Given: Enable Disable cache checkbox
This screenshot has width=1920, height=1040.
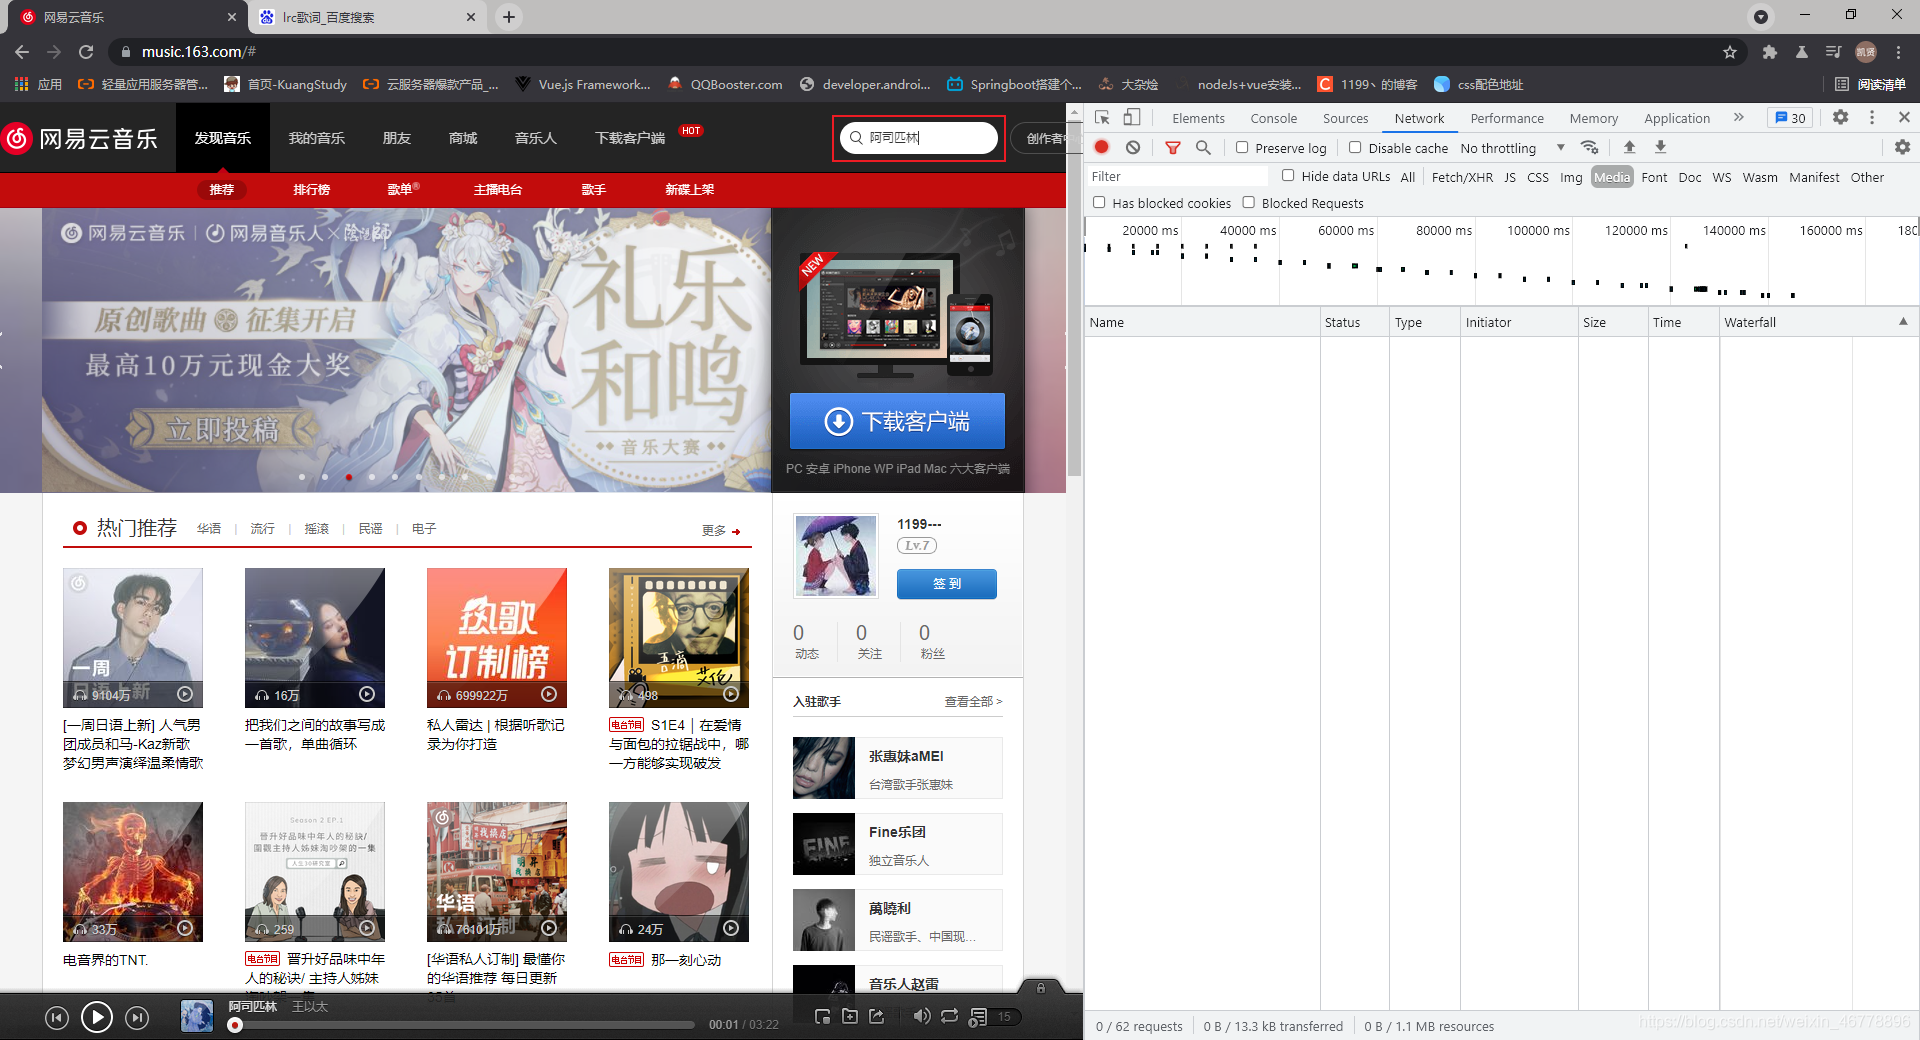Looking at the screenshot, I should pyautogui.click(x=1355, y=147).
